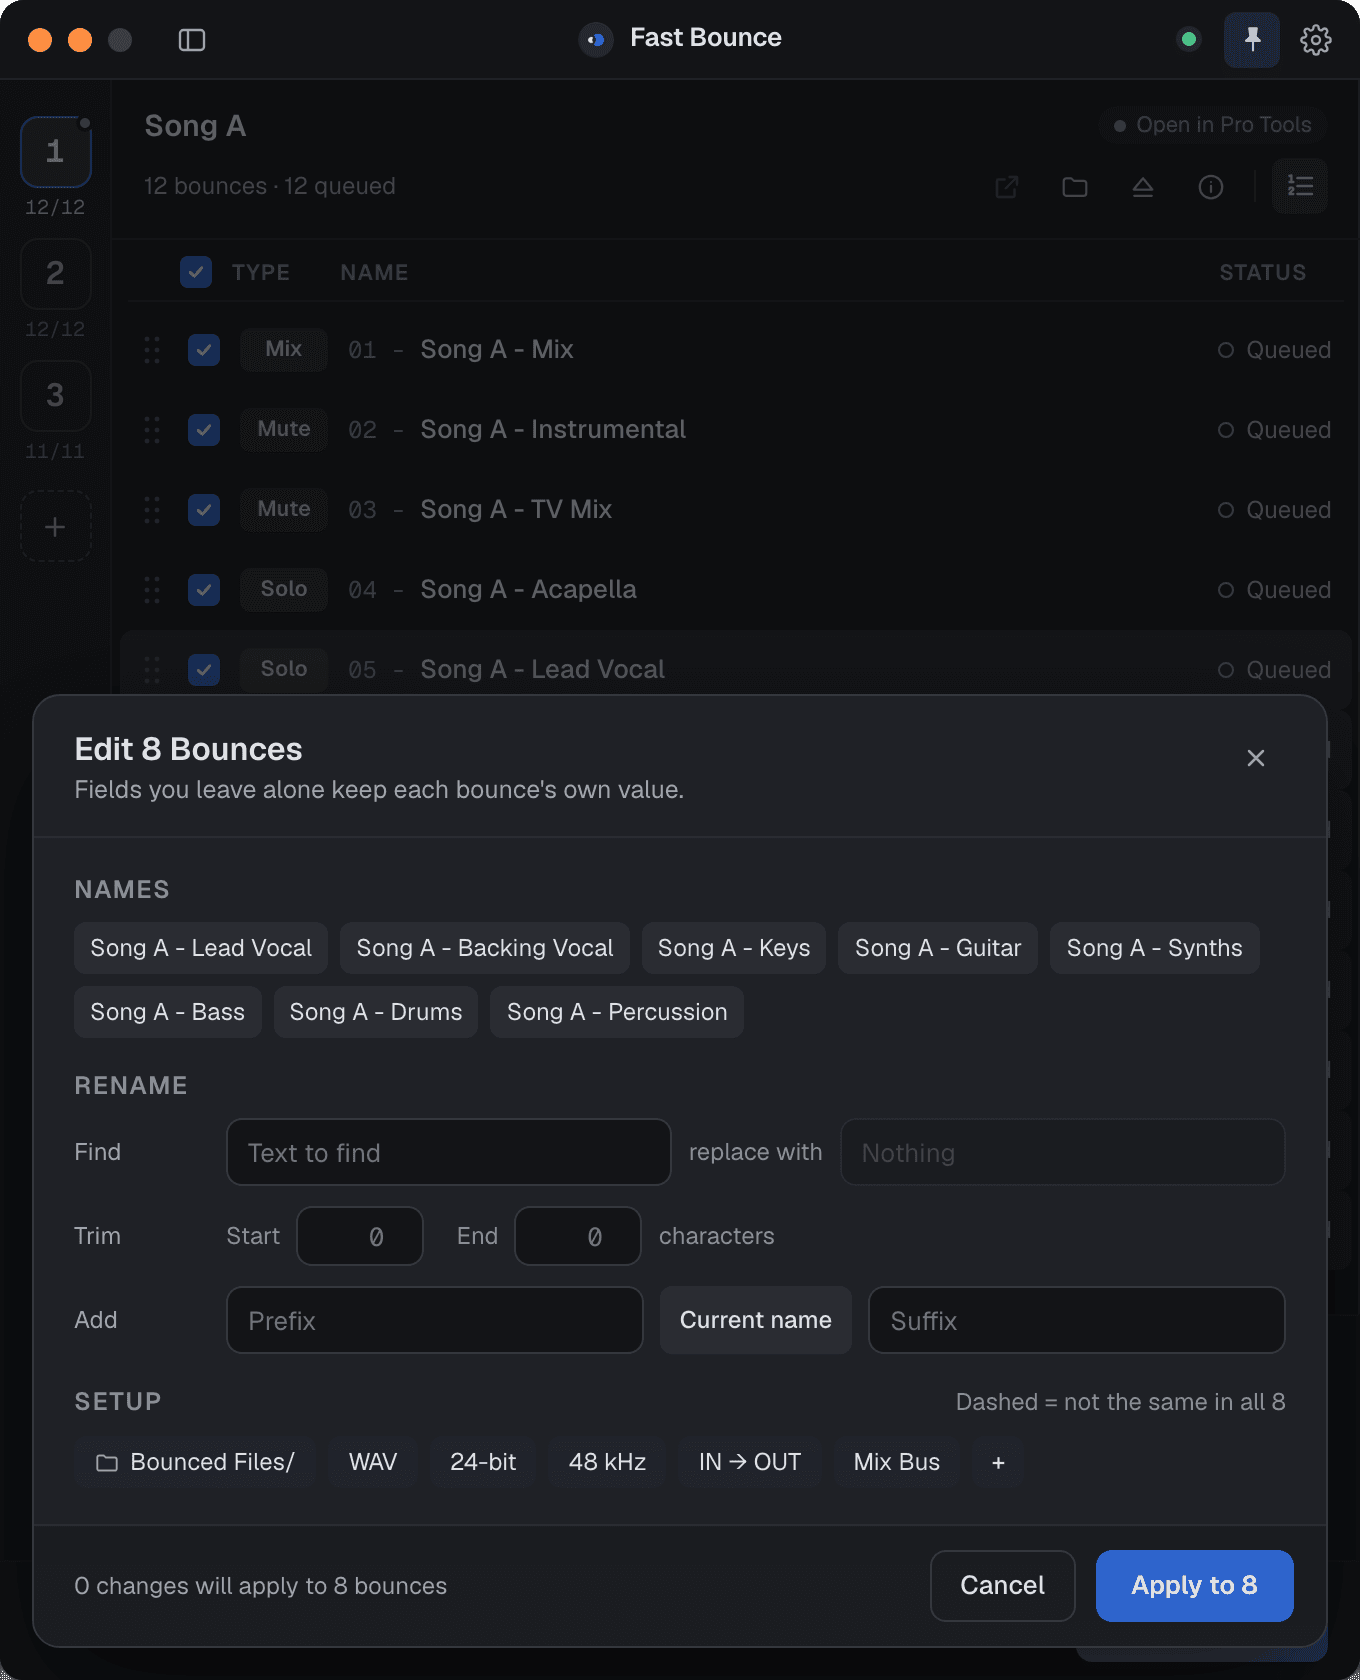Click the Song A - Backing Vocal name chip
The width and height of the screenshot is (1360, 1680).
[485, 948]
